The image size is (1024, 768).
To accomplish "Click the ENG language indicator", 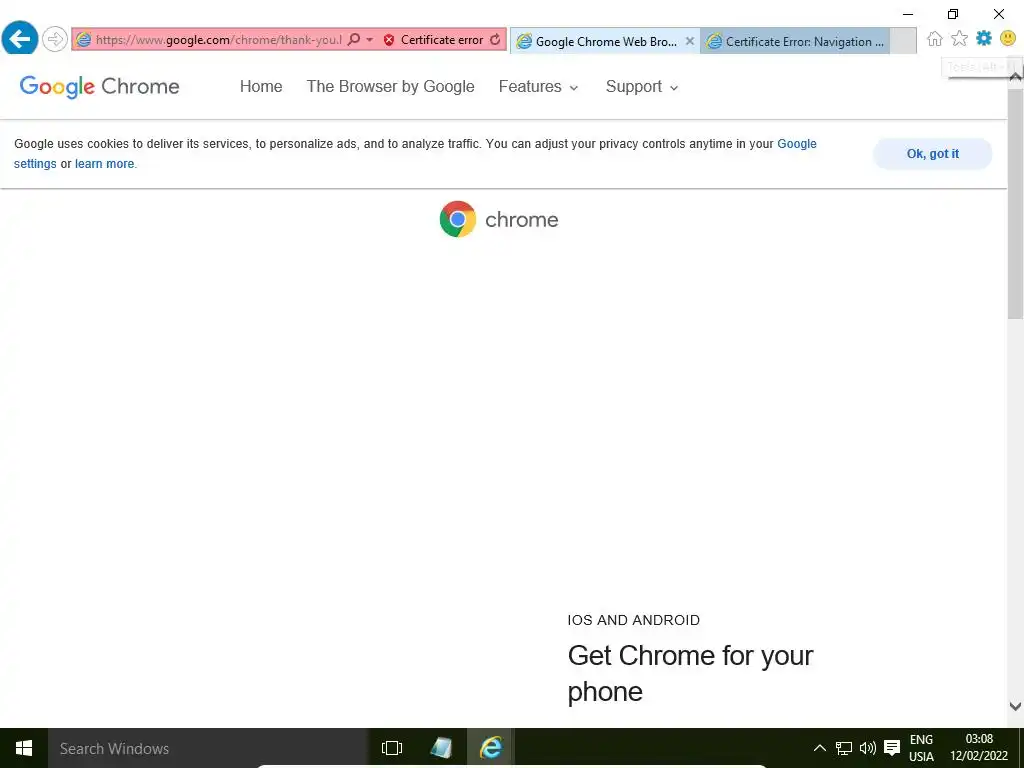I will point(921,748).
